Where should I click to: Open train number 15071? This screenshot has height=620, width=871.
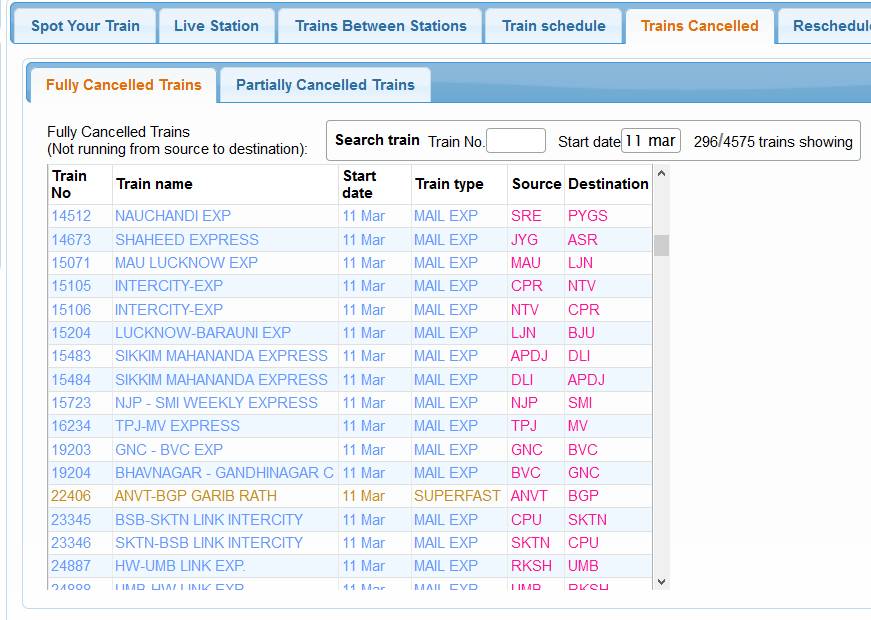(x=71, y=263)
